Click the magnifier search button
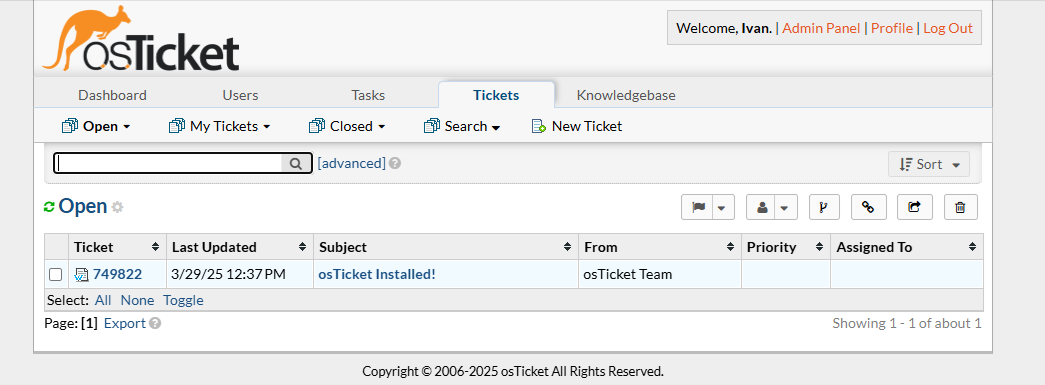The image size is (1045, 385). [296, 163]
